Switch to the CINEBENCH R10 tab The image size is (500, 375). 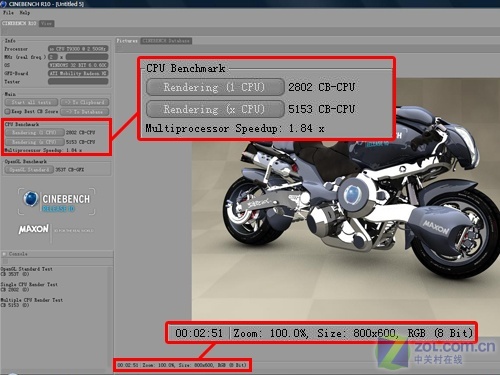point(19,23)
